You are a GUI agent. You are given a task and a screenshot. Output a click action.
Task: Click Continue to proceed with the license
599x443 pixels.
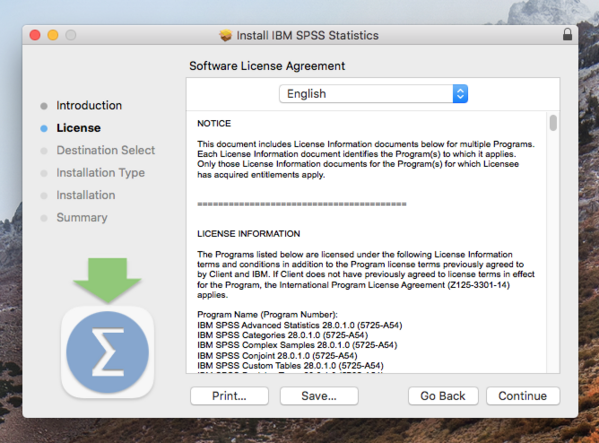click(523, 396)
